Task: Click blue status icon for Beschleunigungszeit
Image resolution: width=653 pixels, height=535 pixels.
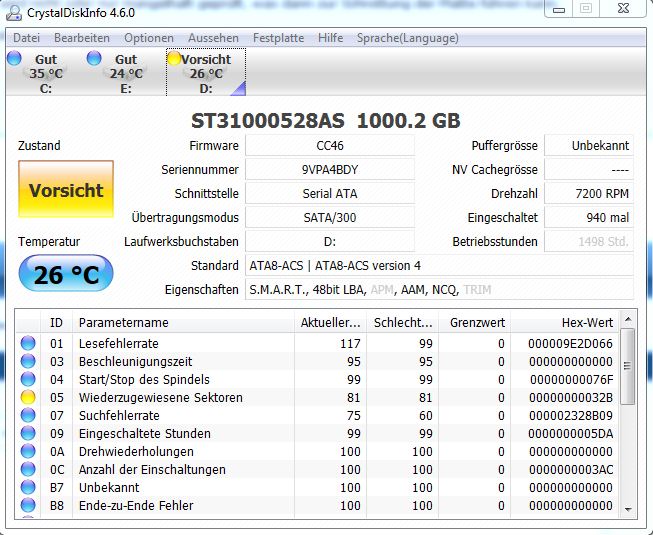Action: (28, 361)
